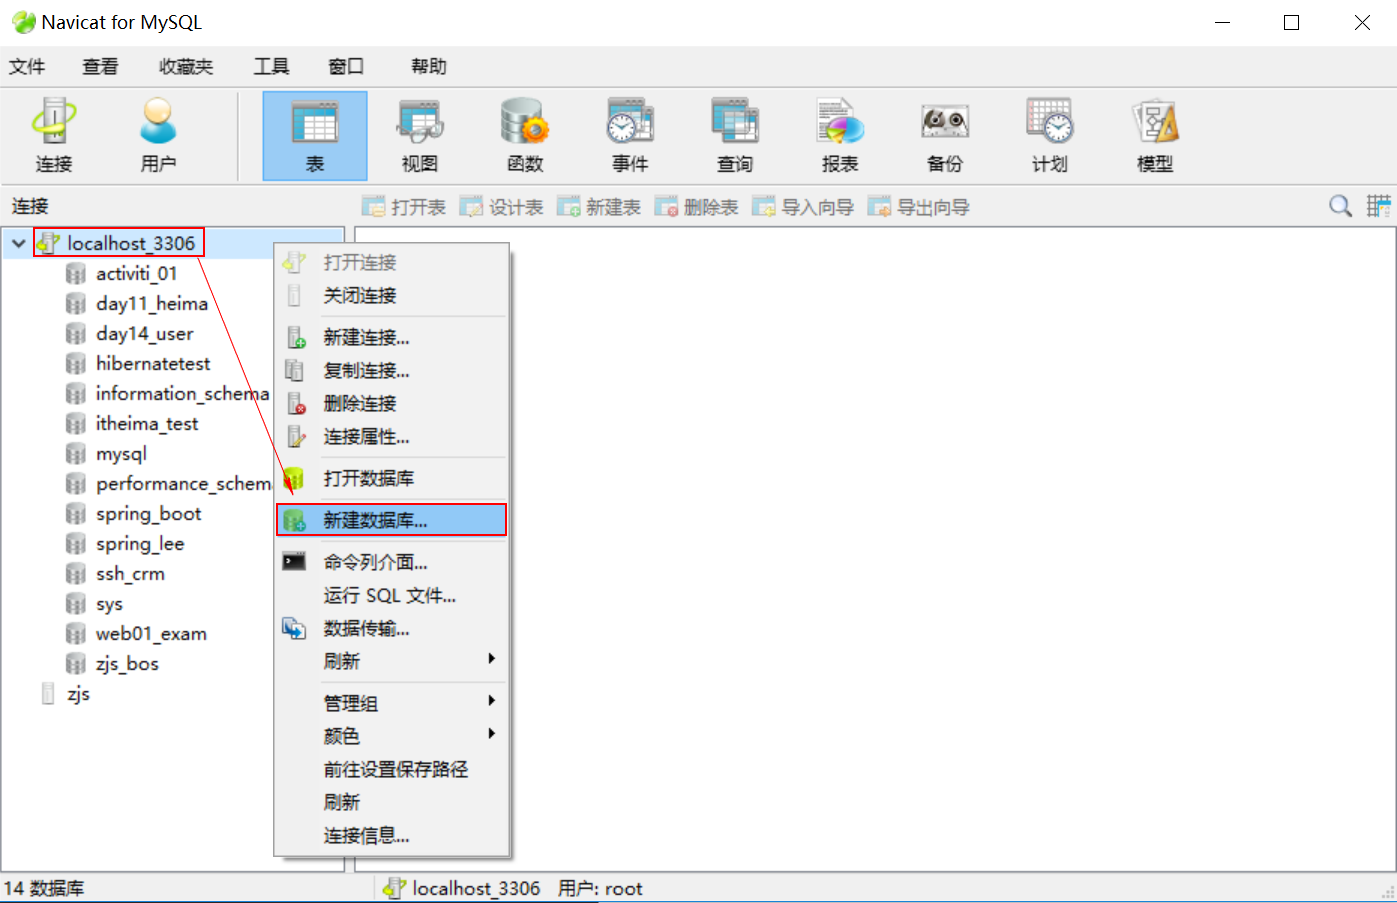Open the 查看 menu
Viewport: 1397px width, 903px height.
100,66
